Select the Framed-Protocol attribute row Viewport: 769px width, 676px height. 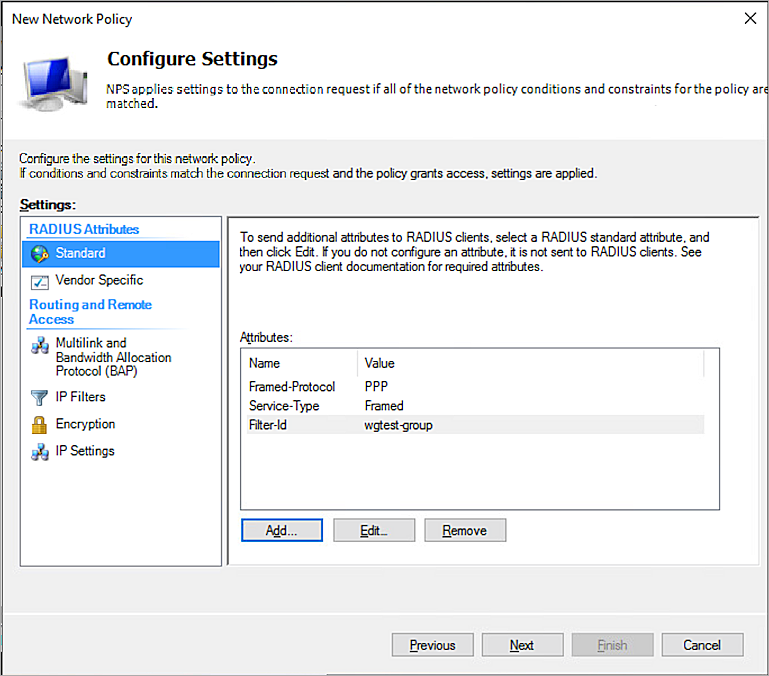[292, 387]
